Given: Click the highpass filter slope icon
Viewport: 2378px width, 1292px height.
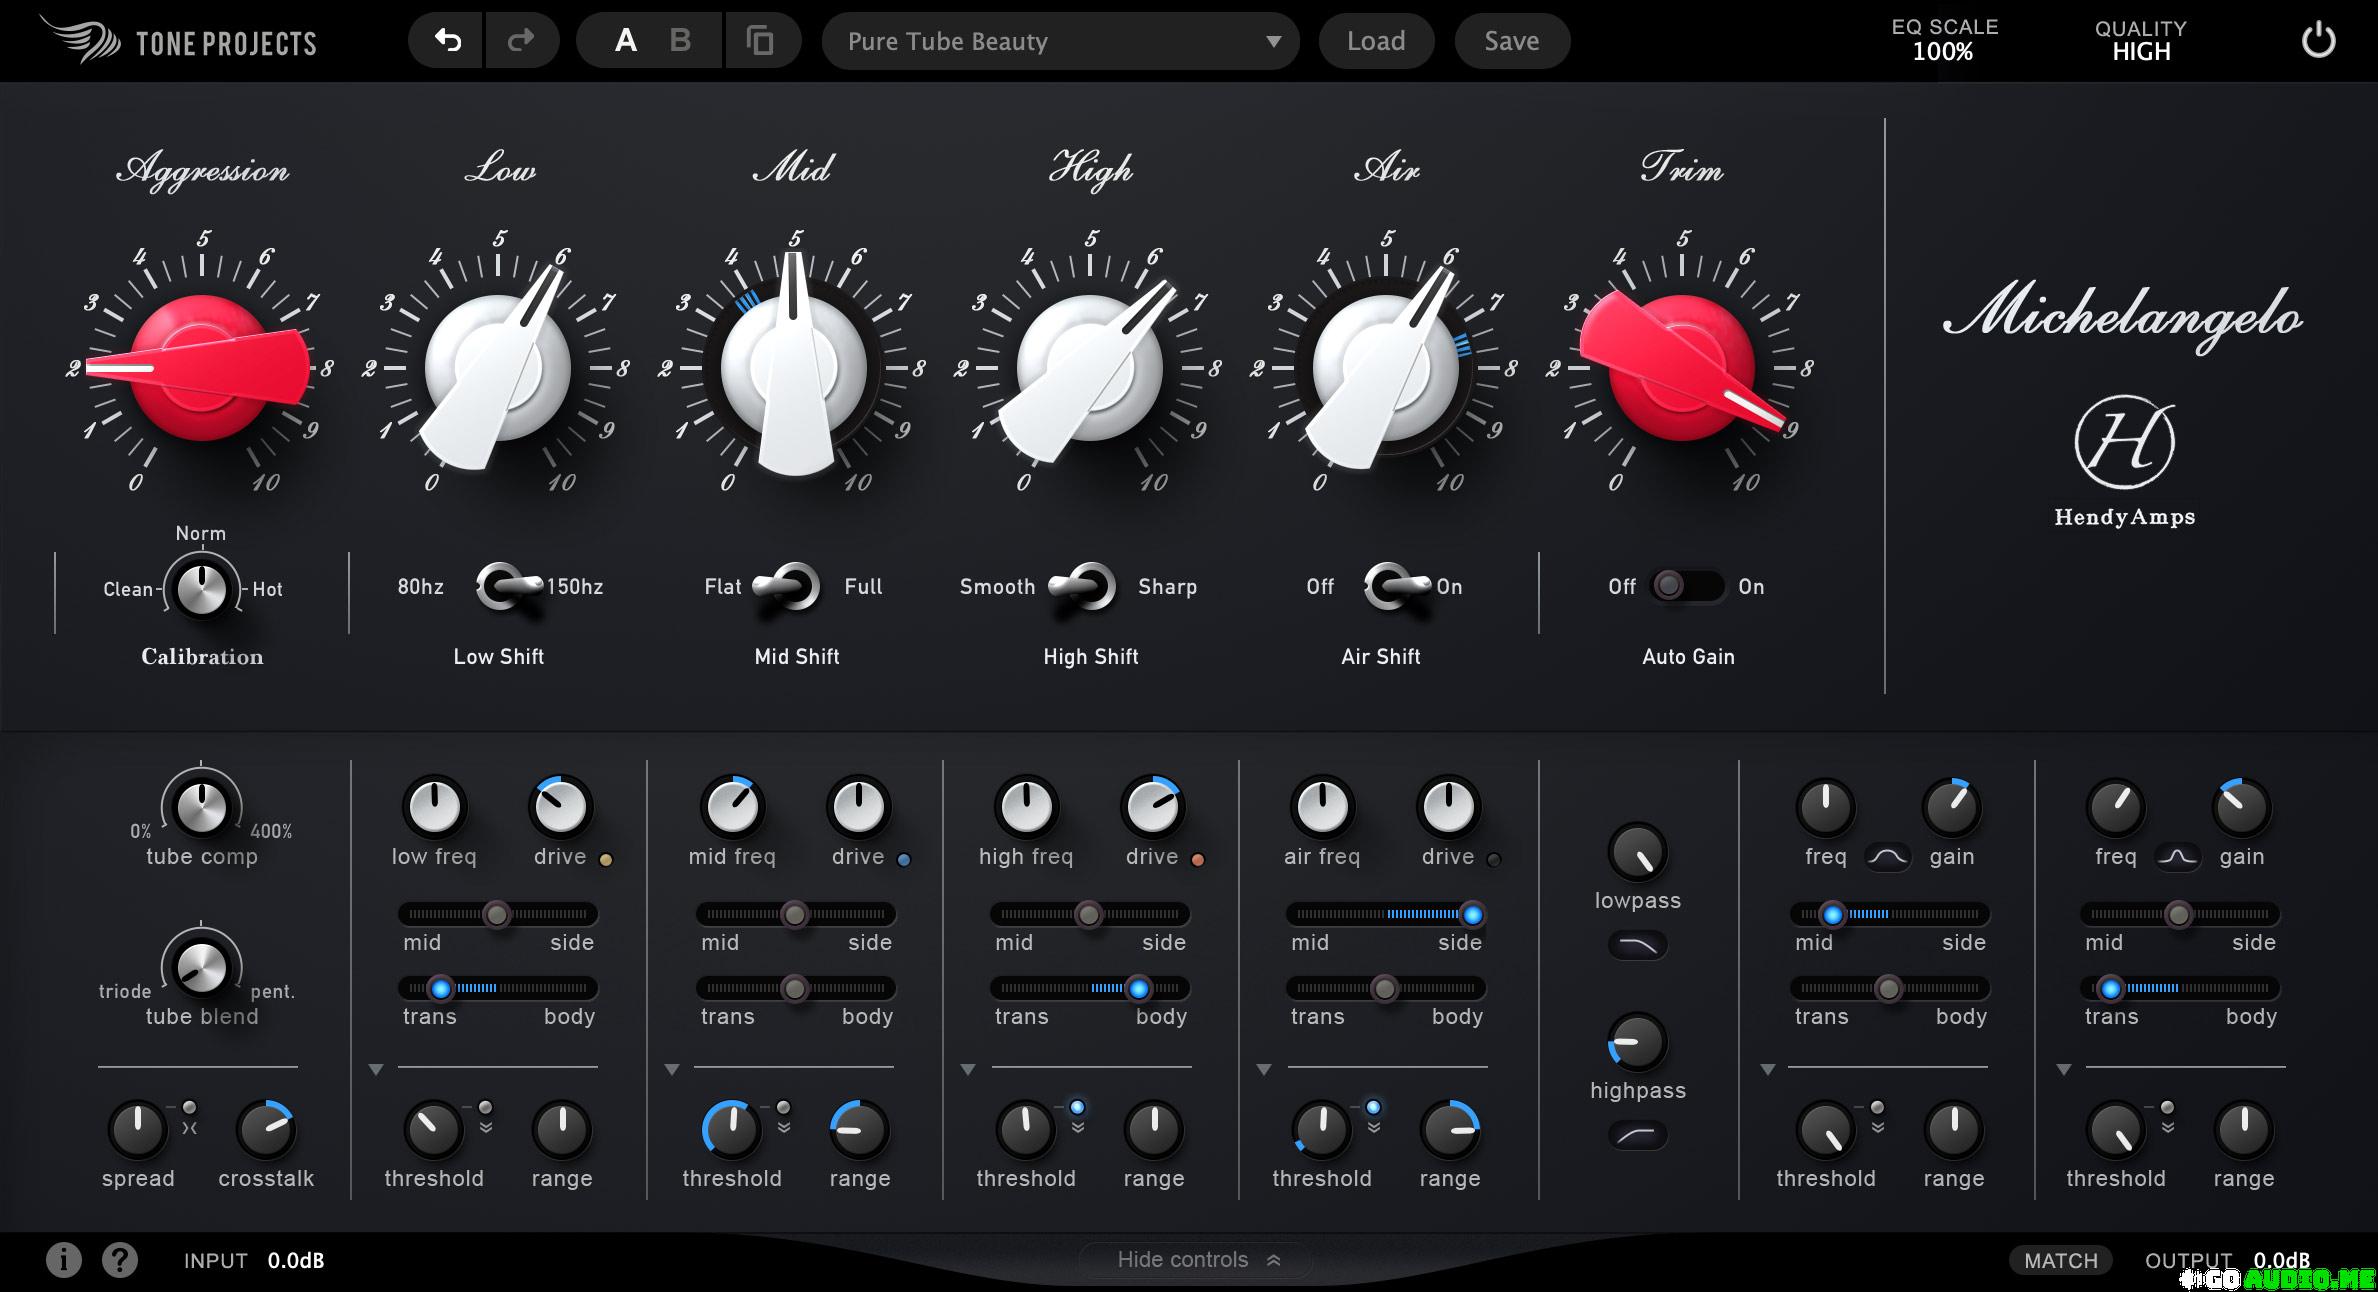Looking at the screenshot, I should (1637, 1135).
